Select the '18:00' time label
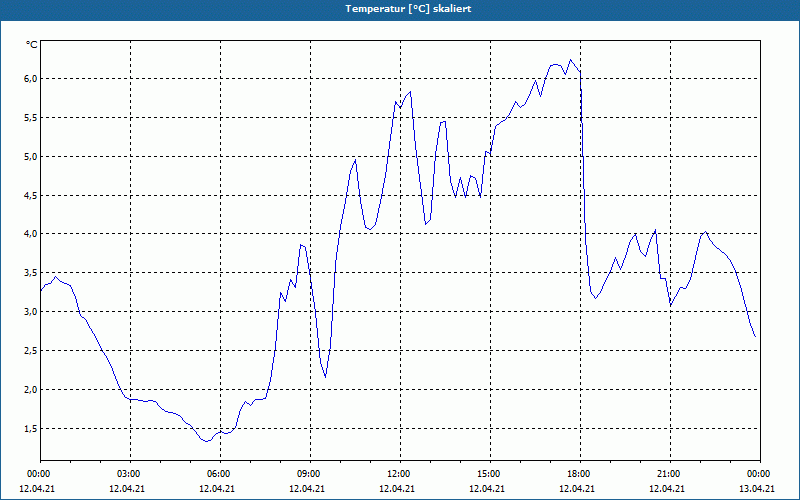The image size is (800, 500). tap(577, 474)
